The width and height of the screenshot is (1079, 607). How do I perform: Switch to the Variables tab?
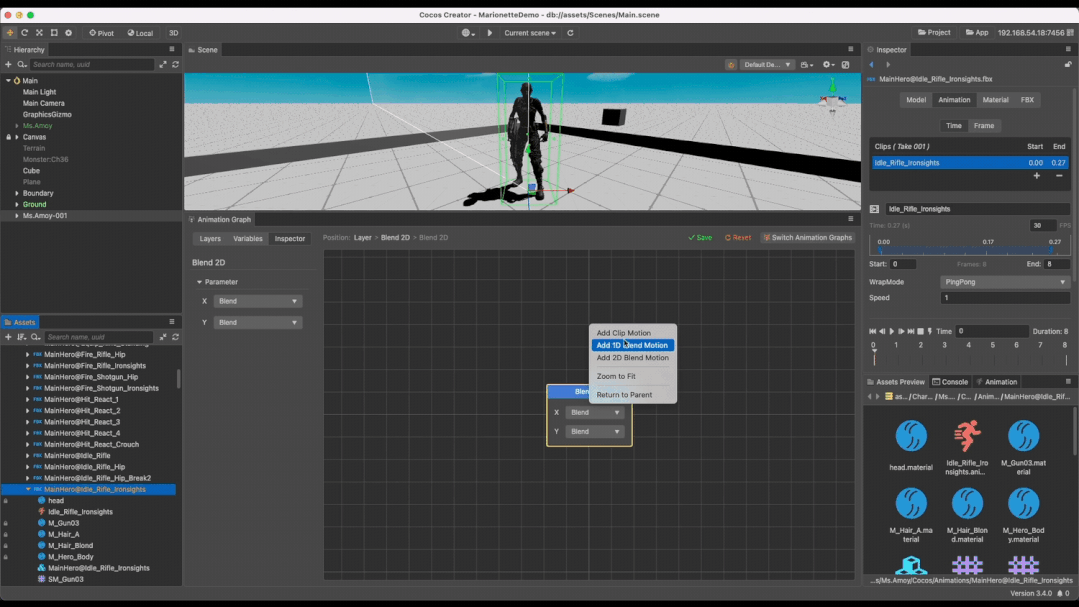[x=248, y=238]
